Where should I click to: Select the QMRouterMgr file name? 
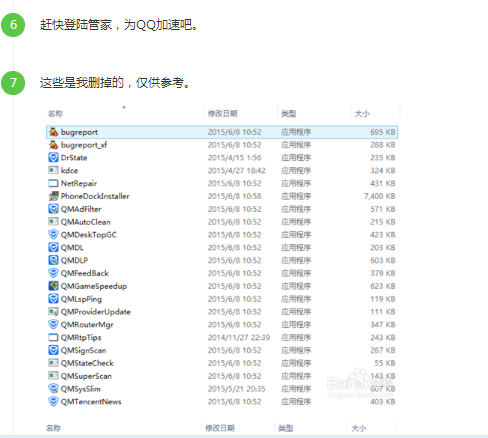pyautogui.click(x=87, y=325)
